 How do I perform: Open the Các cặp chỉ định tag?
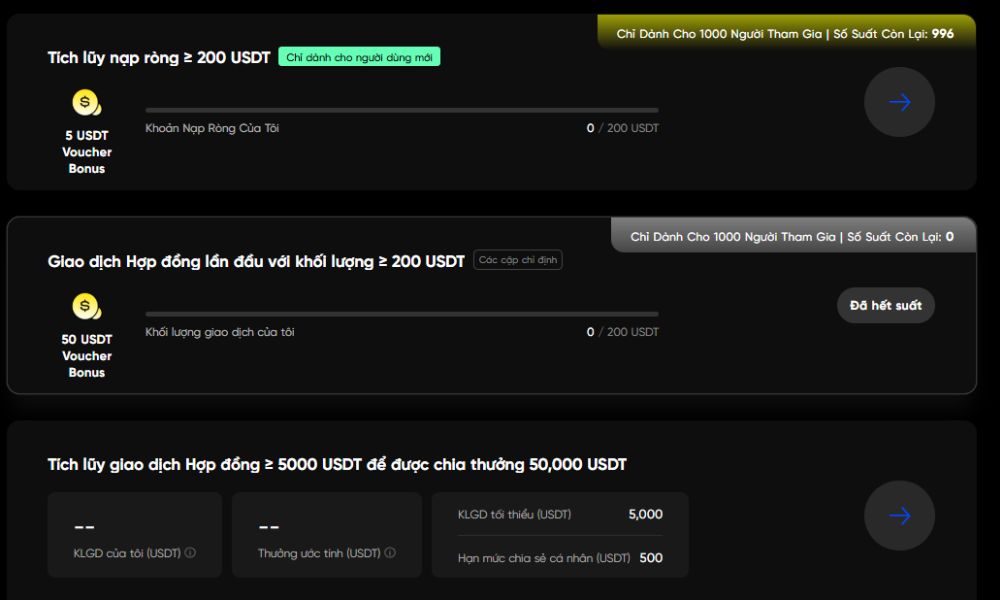pos(518,261)
